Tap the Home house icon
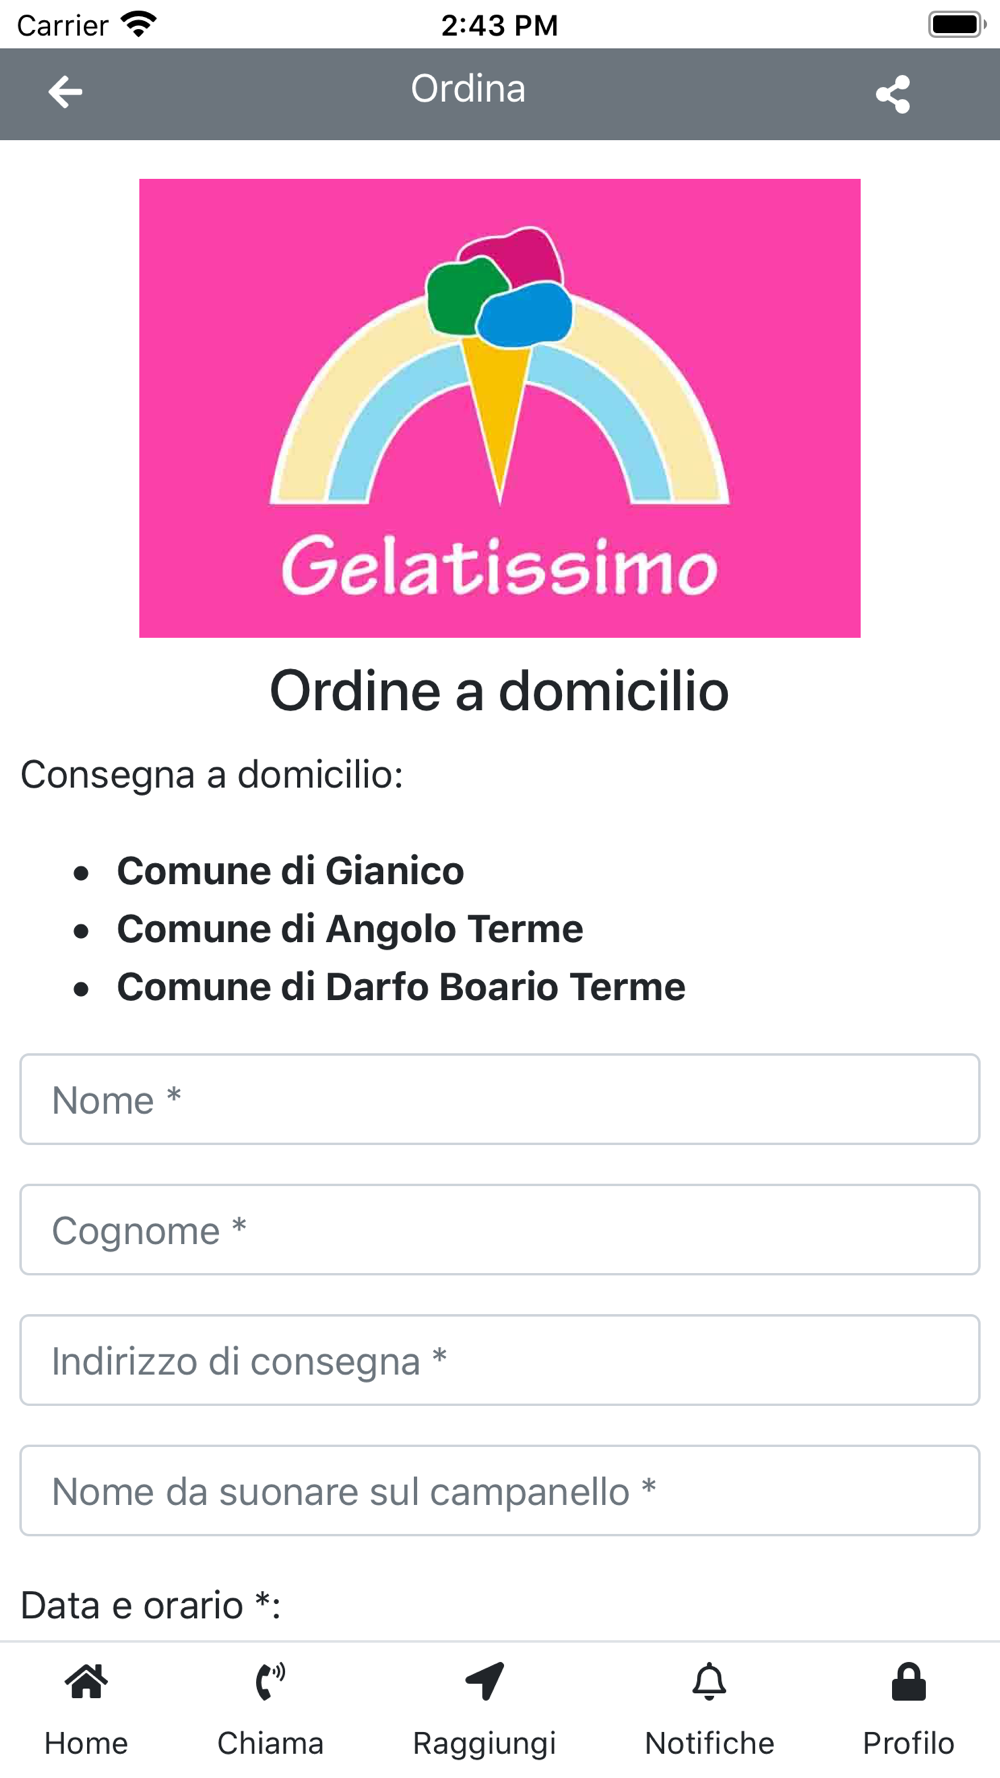 [86, 1682]
